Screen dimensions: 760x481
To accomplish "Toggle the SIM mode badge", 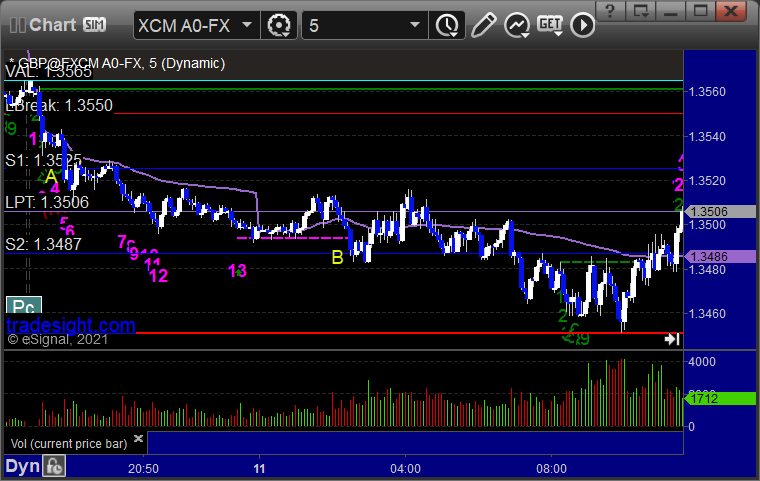I will (94, 24).
